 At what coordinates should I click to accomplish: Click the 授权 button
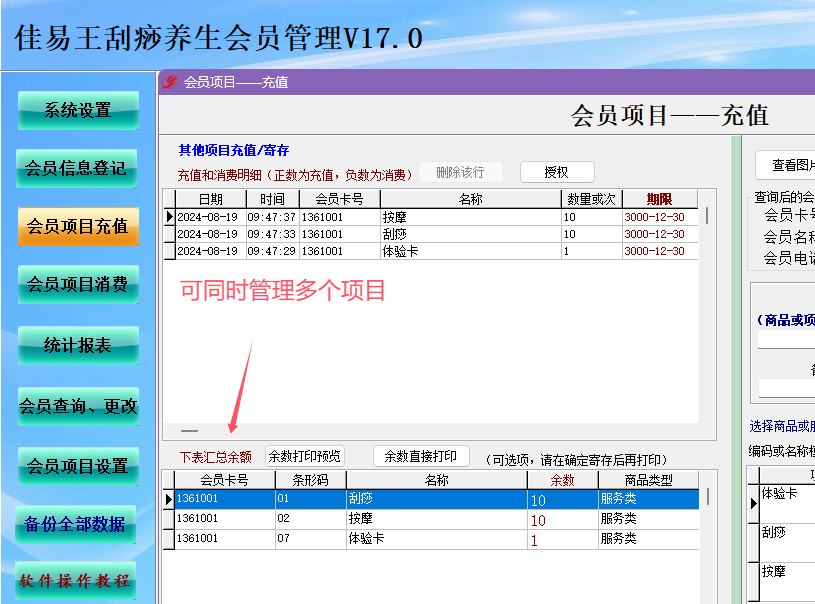click(557, 172)
